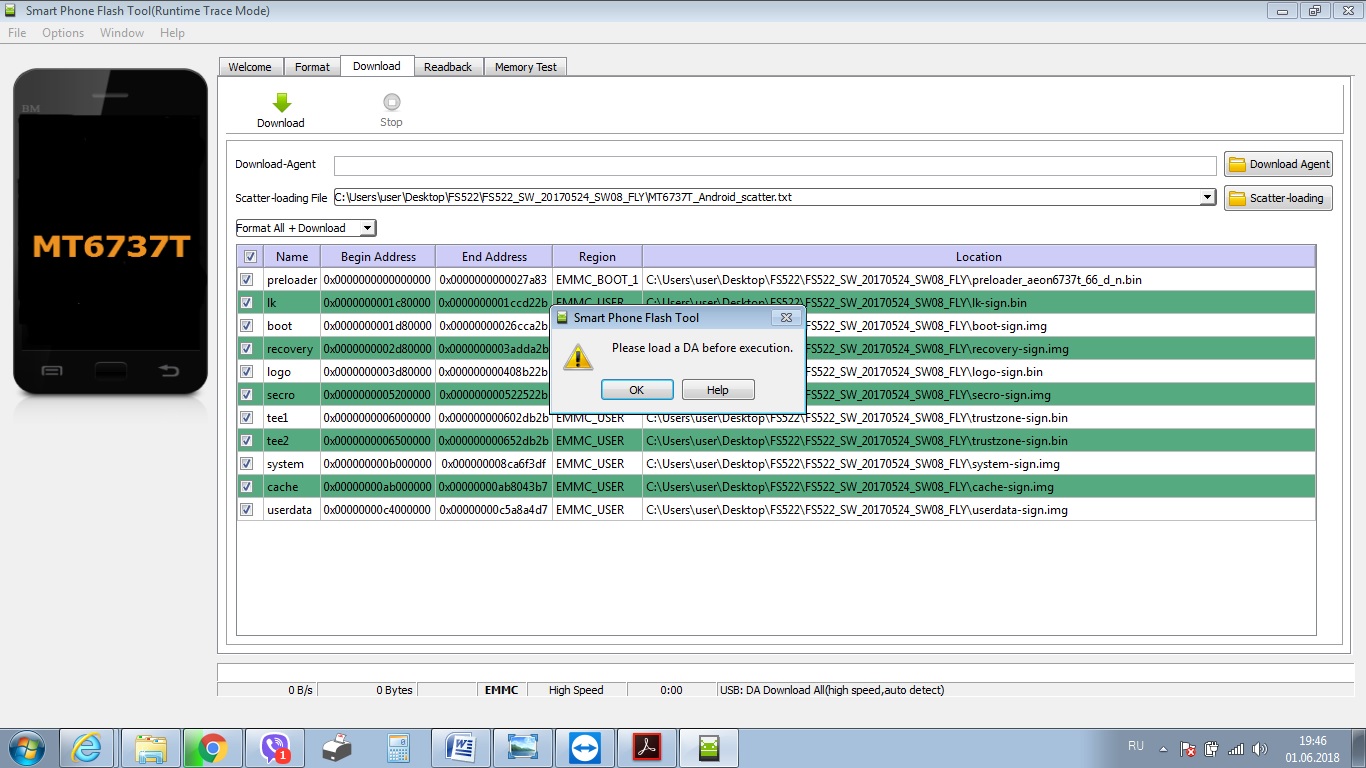Click the green Download arrow icon
Image resolution: width=1366 pixels, height=768 pixels.
281,103
